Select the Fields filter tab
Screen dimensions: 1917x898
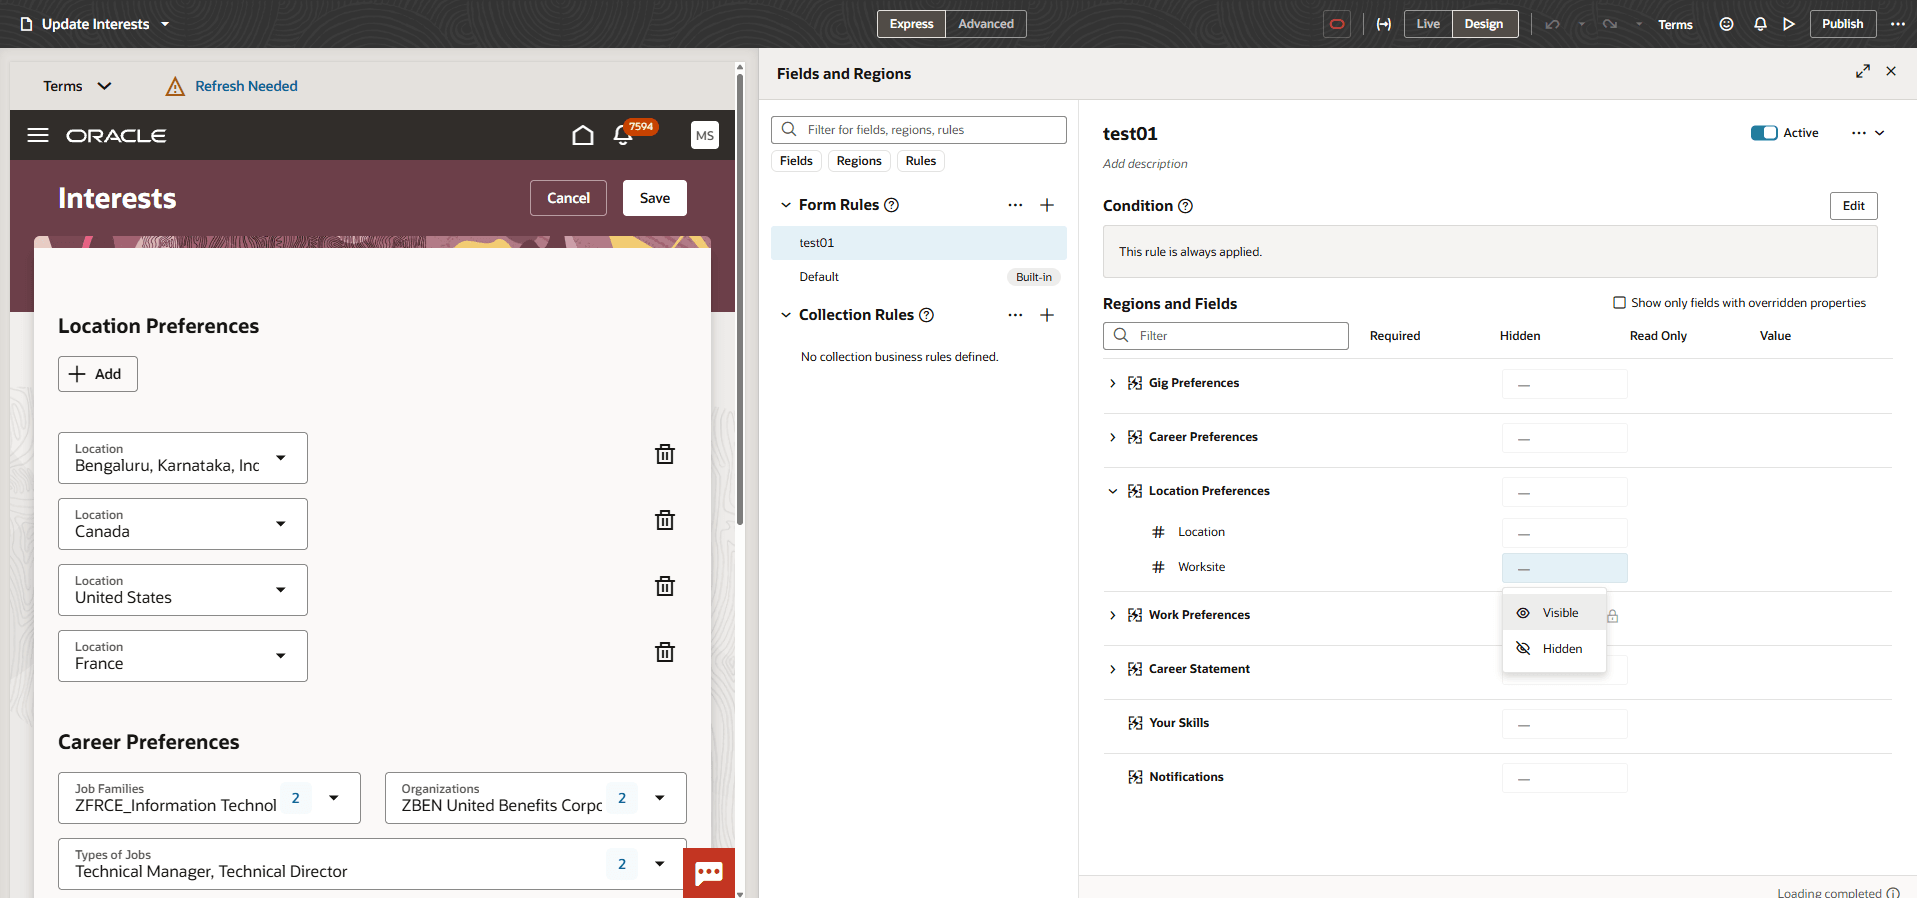pyautogui.click(x=796, y=161)
